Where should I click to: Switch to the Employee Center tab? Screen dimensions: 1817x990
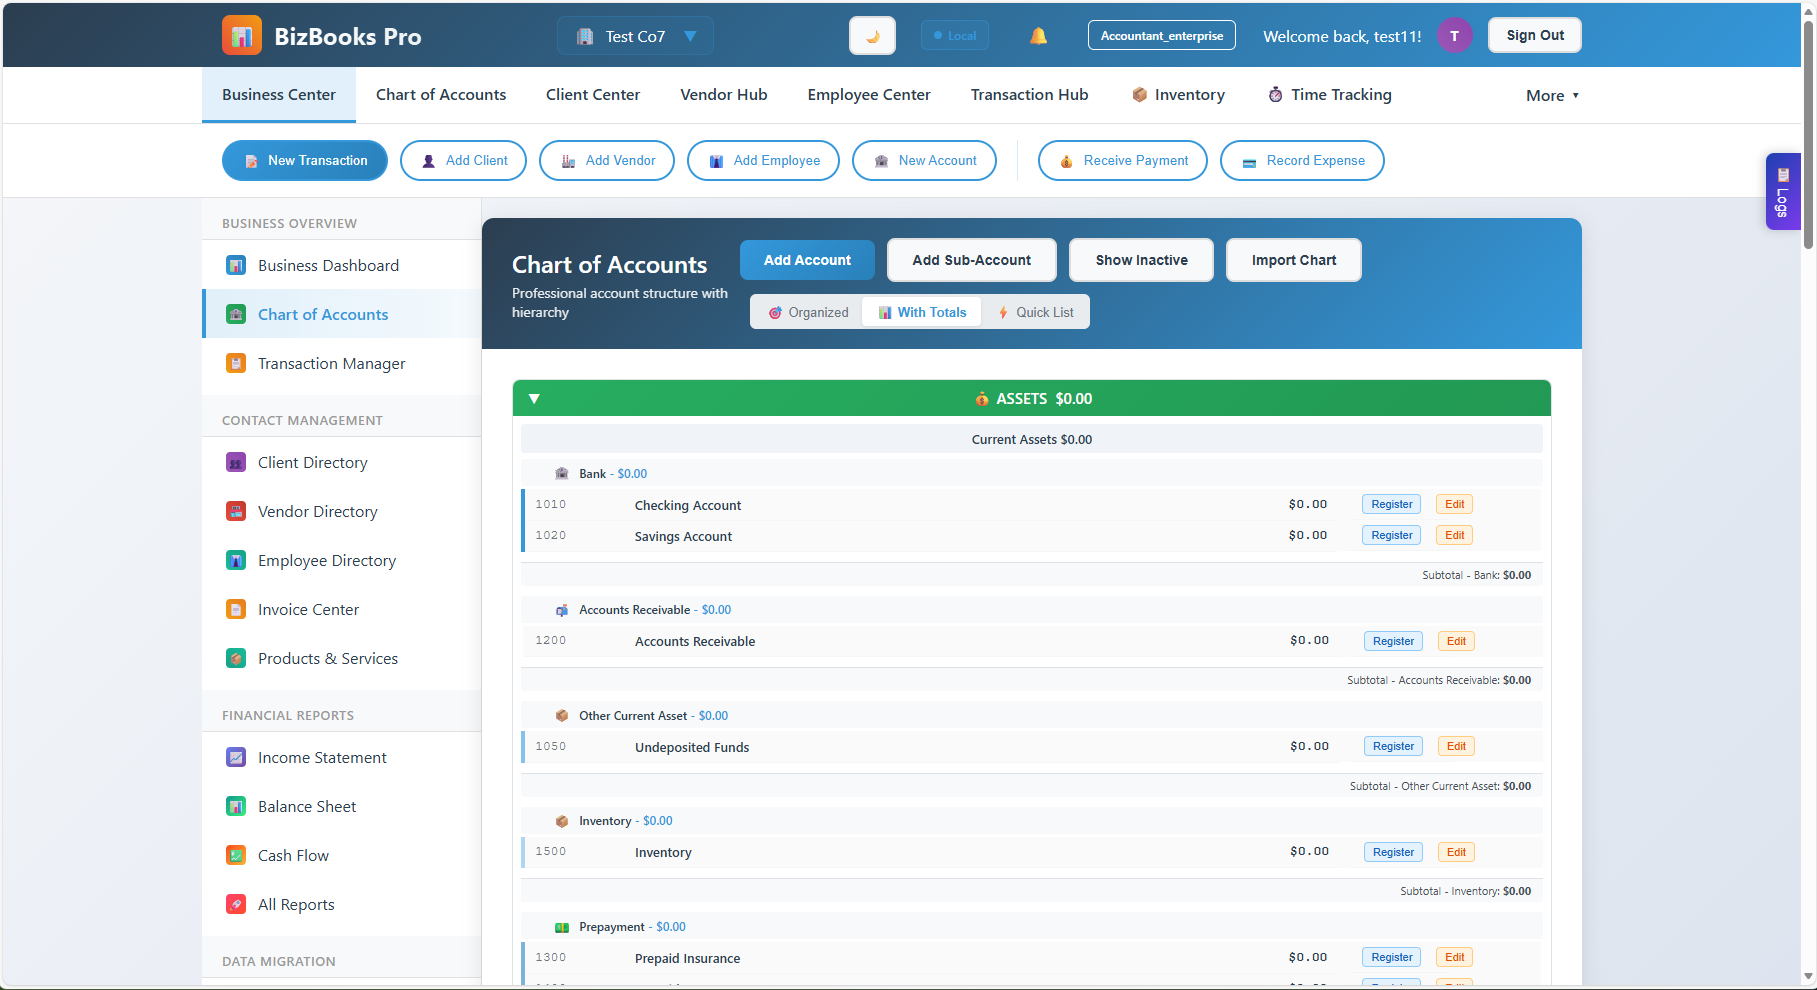coord(868,94)
